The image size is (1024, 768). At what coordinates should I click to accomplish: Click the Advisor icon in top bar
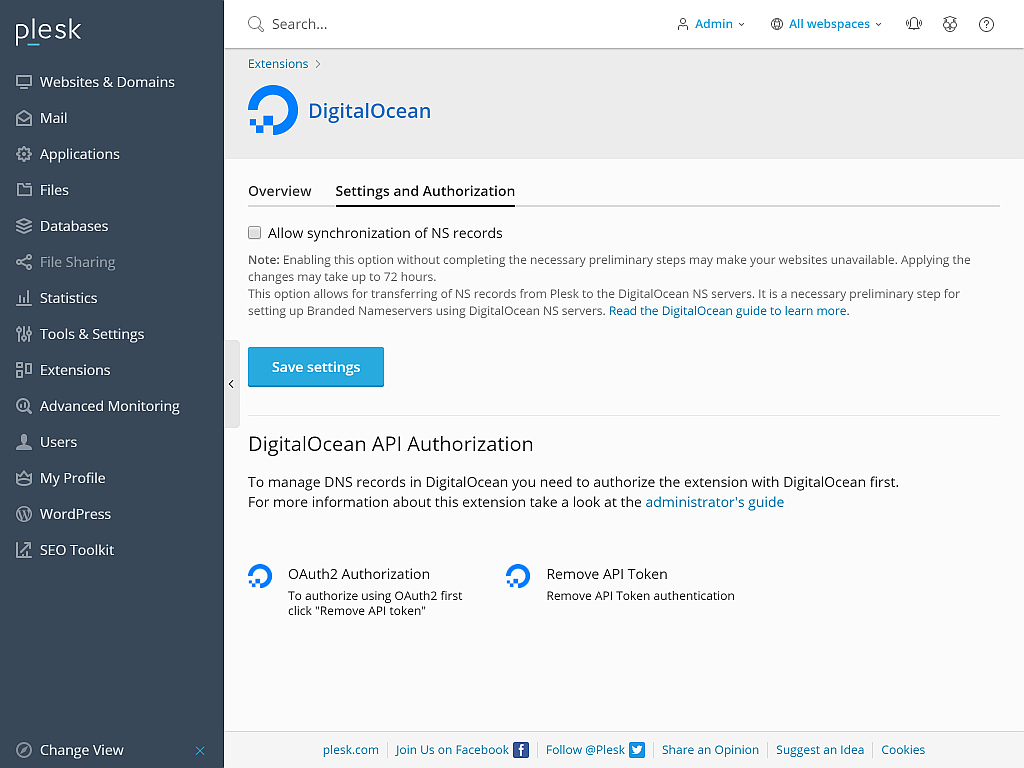(950, 24)
